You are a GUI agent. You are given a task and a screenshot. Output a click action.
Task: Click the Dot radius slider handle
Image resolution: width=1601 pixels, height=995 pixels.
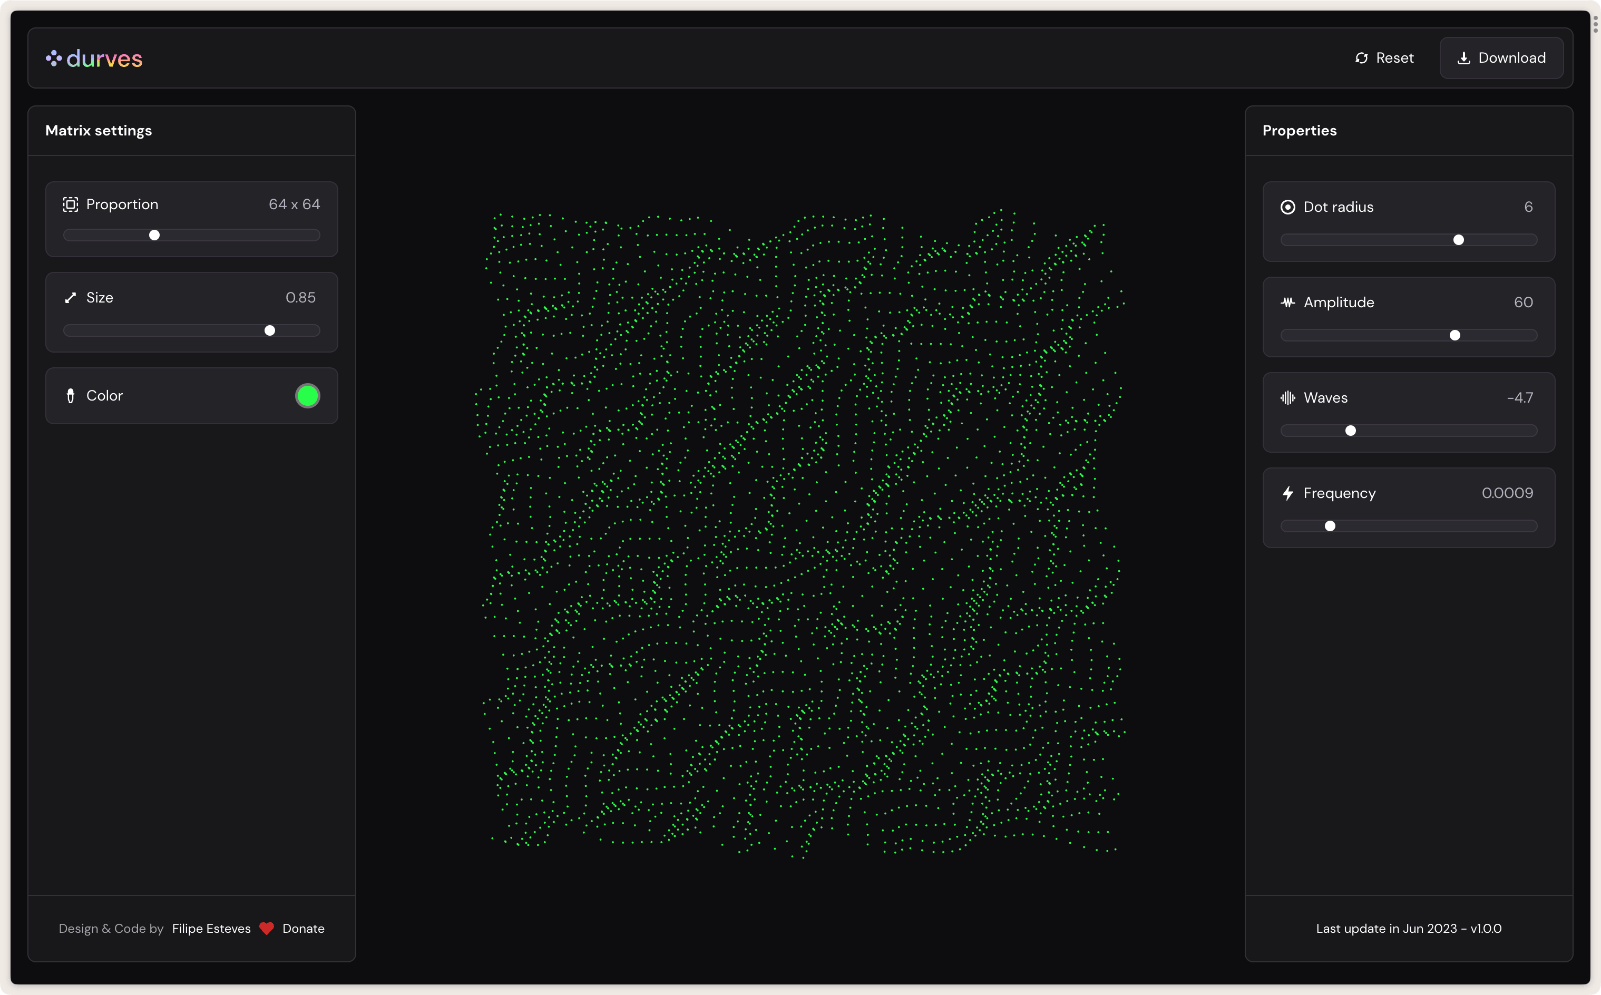click(1458, 240)
